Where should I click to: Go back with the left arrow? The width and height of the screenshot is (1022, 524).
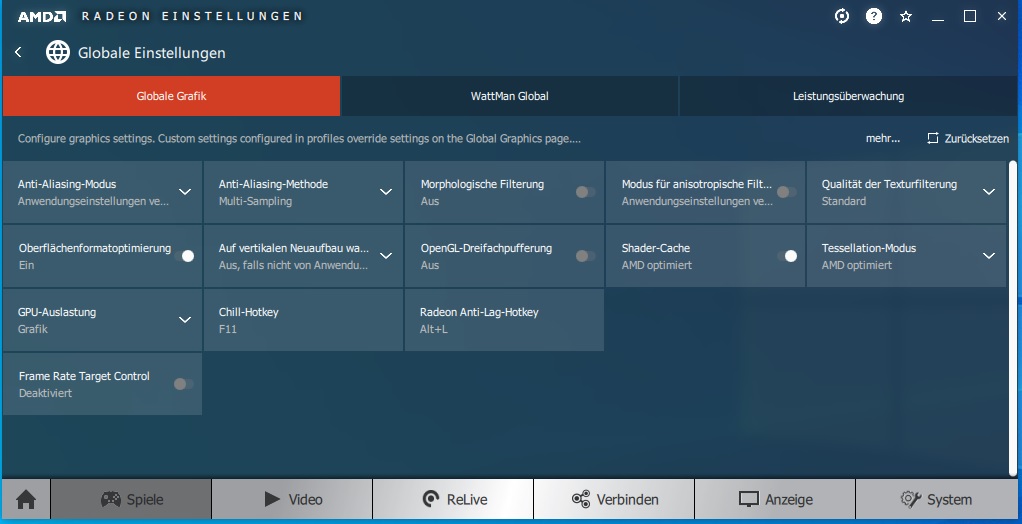[18, 52]
